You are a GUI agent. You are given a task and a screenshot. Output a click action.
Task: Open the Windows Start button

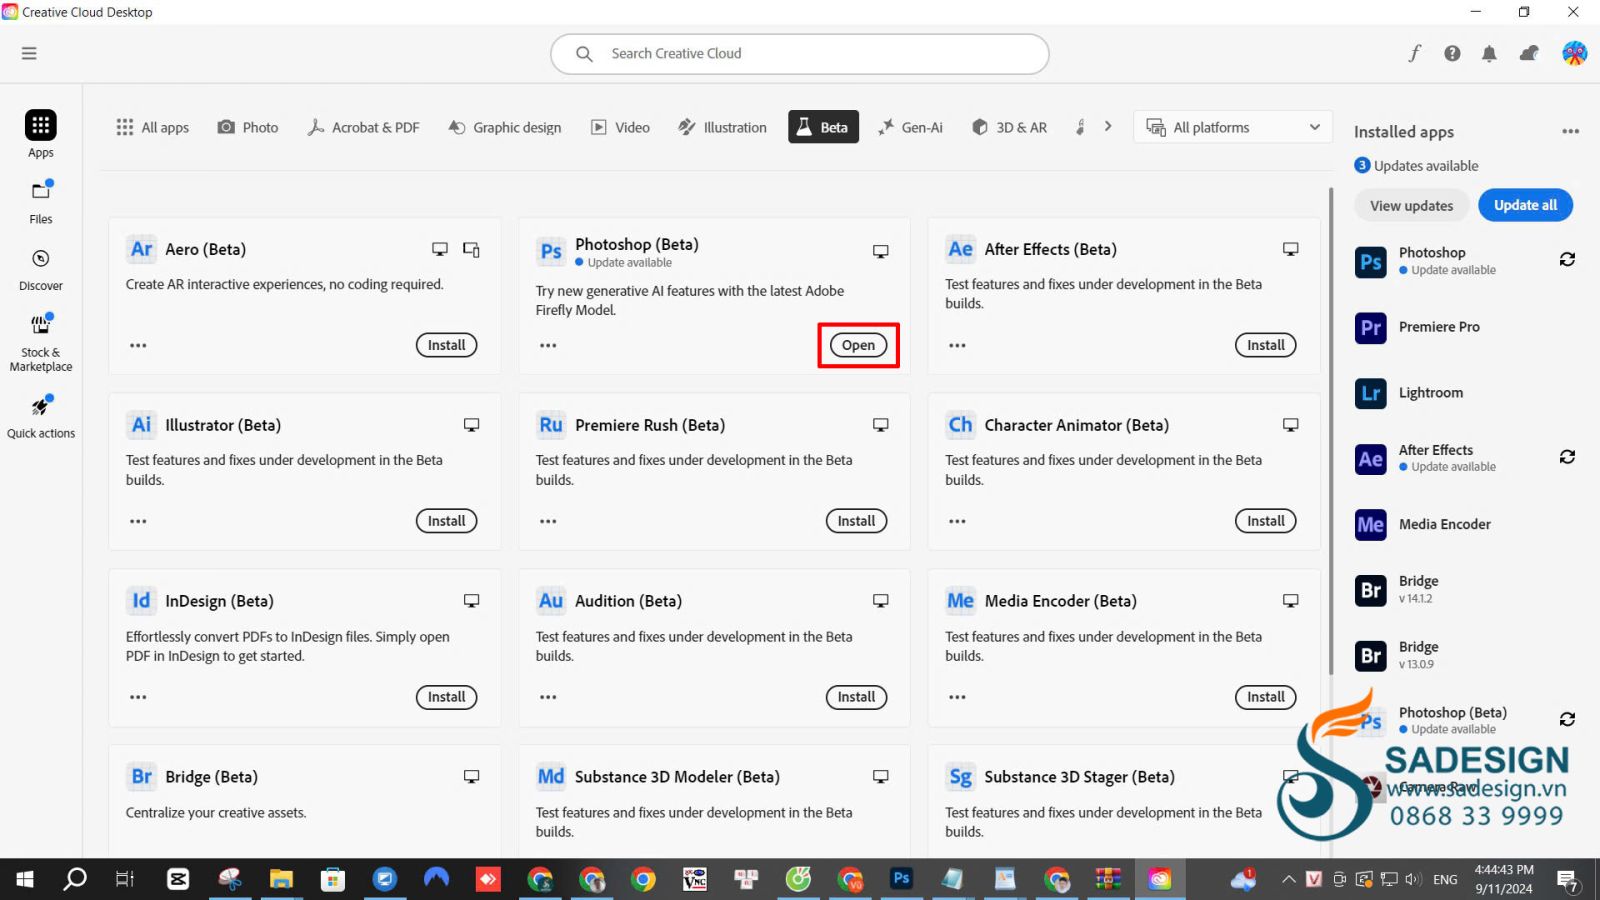[25, 879]
